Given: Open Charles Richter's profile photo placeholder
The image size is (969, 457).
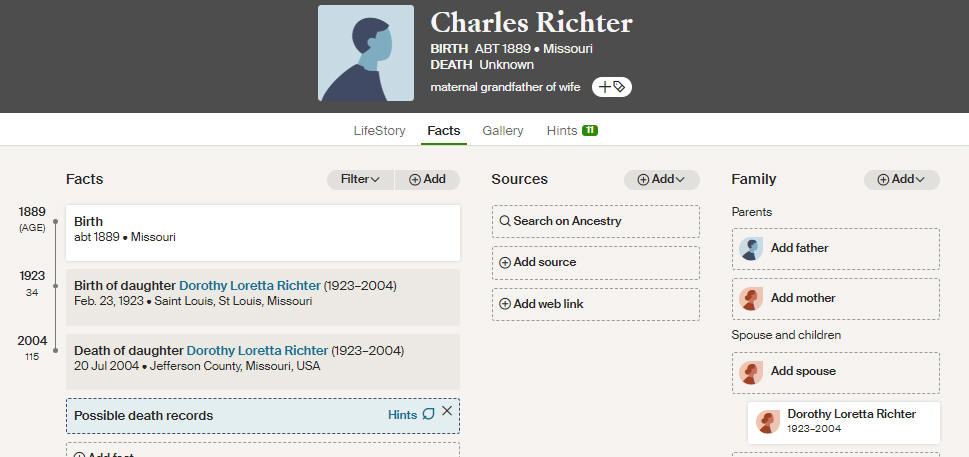Looking at the screenshot, I should click(x=366, y=53).
